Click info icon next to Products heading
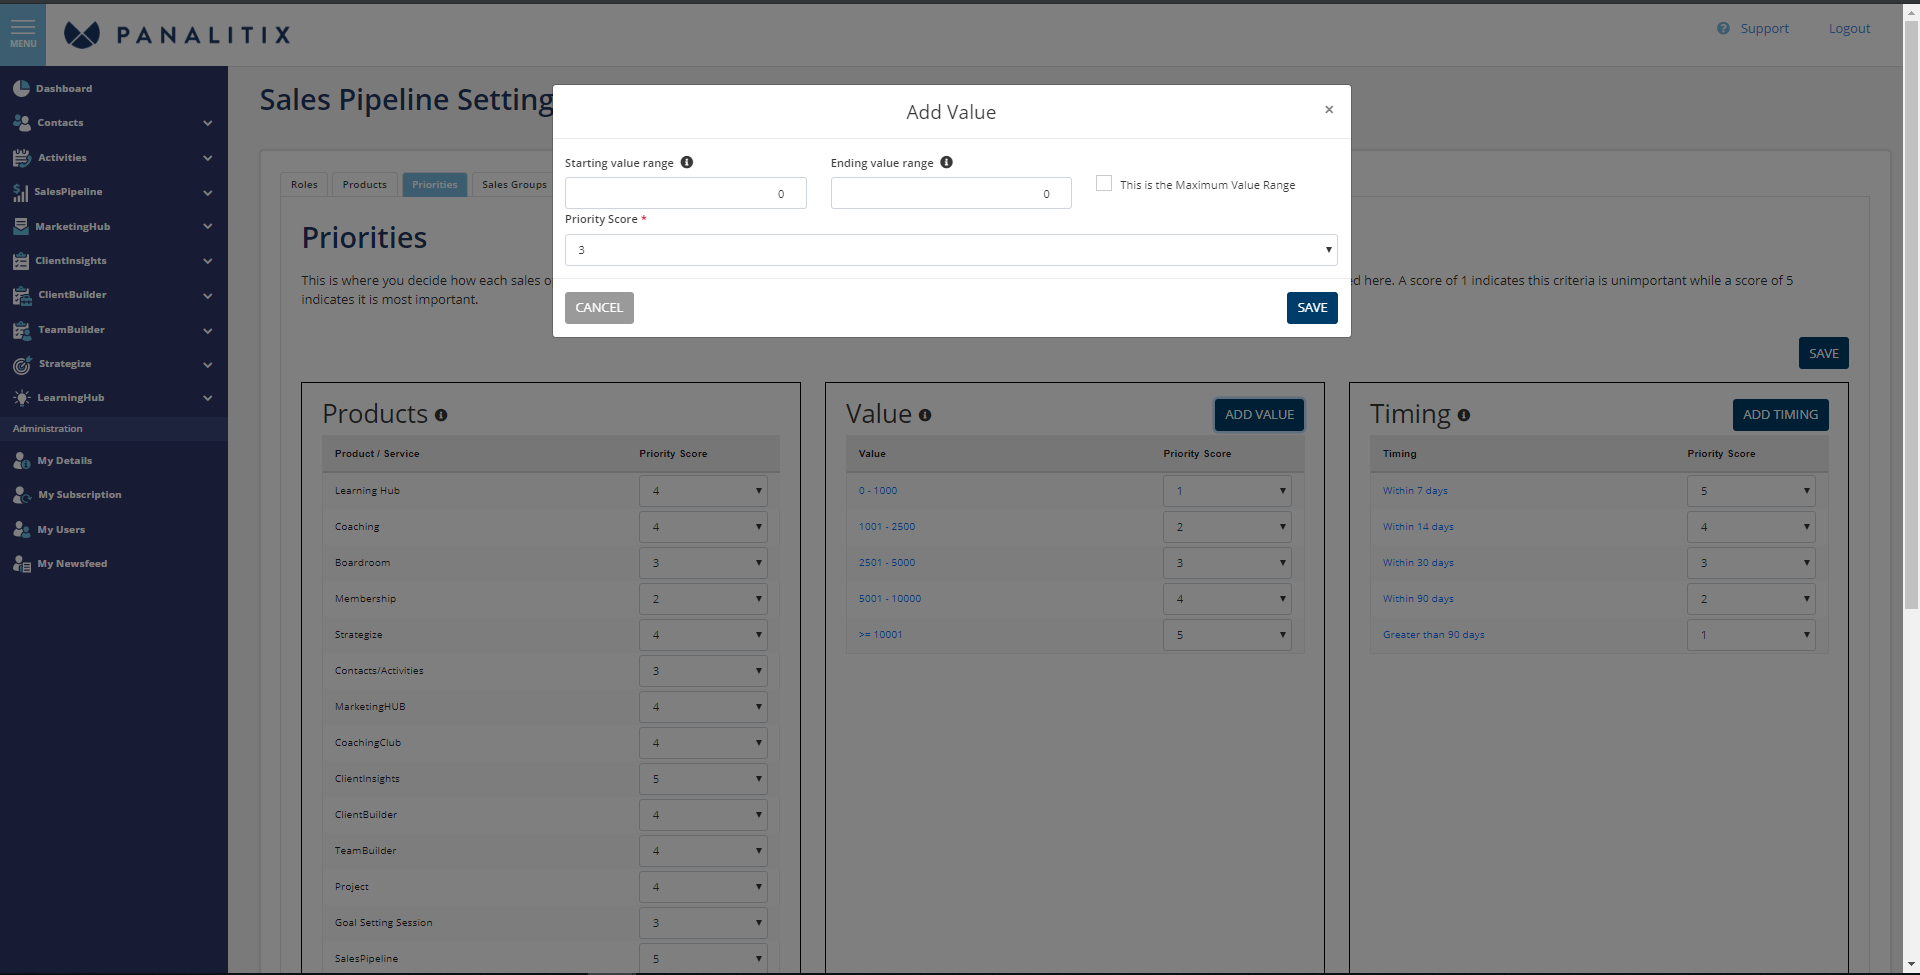This screenshot has height=975, width=1920. 441,415
